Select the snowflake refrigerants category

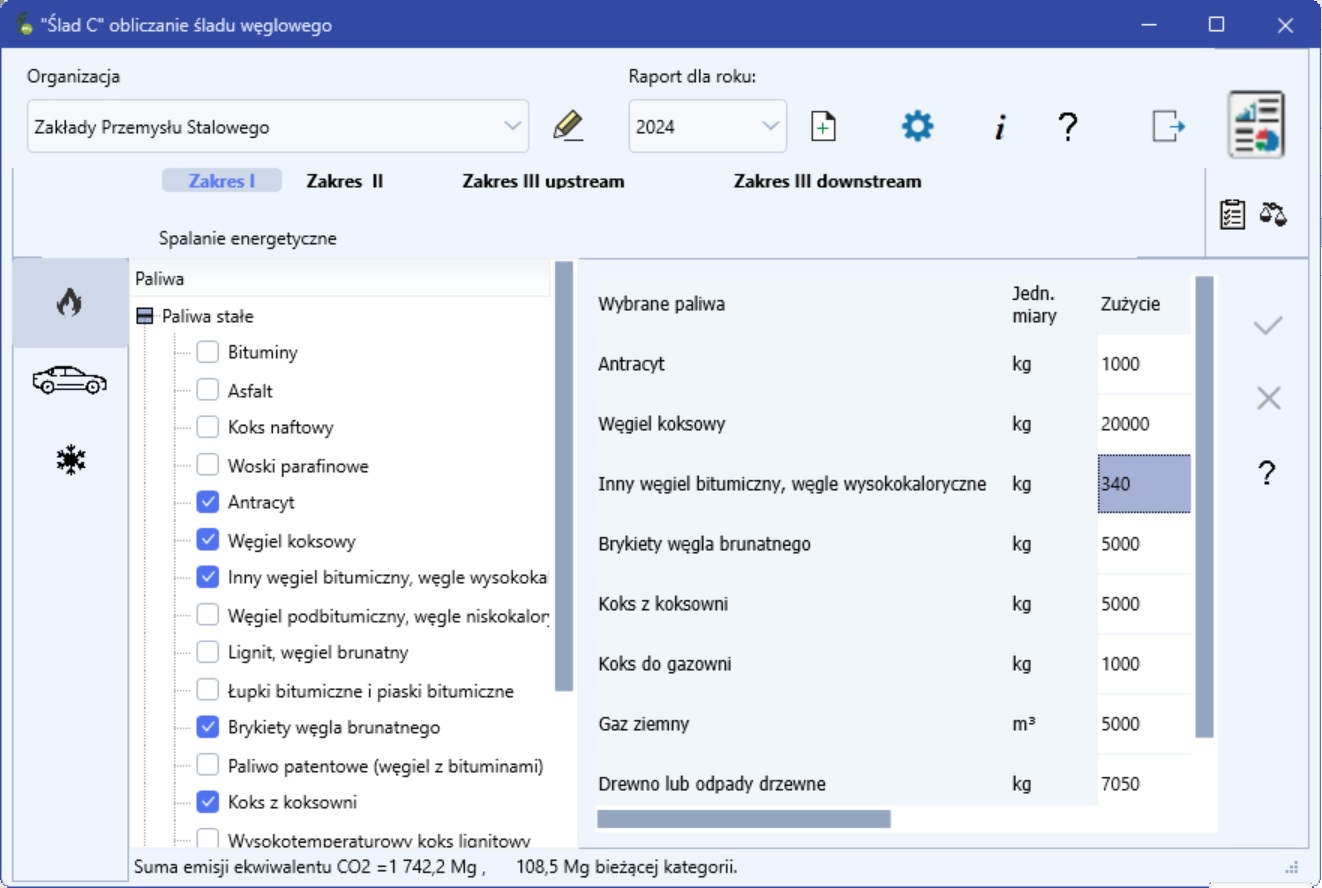point(70,460)
